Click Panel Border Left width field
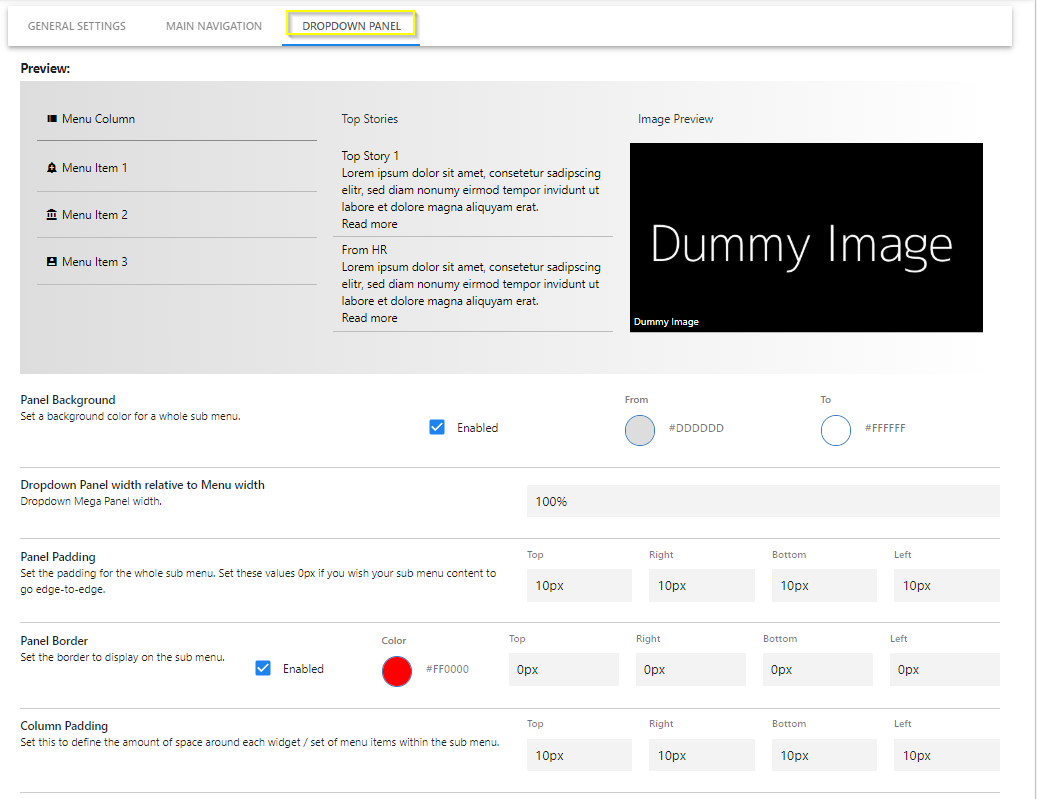The height and width of the screenshot is (799, 1037). point(944,669)
